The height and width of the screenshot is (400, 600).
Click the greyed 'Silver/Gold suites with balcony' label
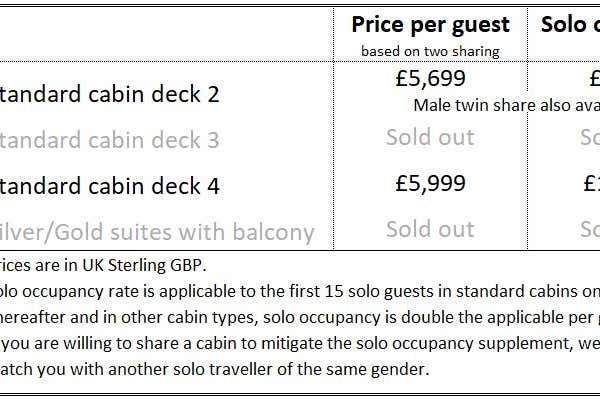157,232
